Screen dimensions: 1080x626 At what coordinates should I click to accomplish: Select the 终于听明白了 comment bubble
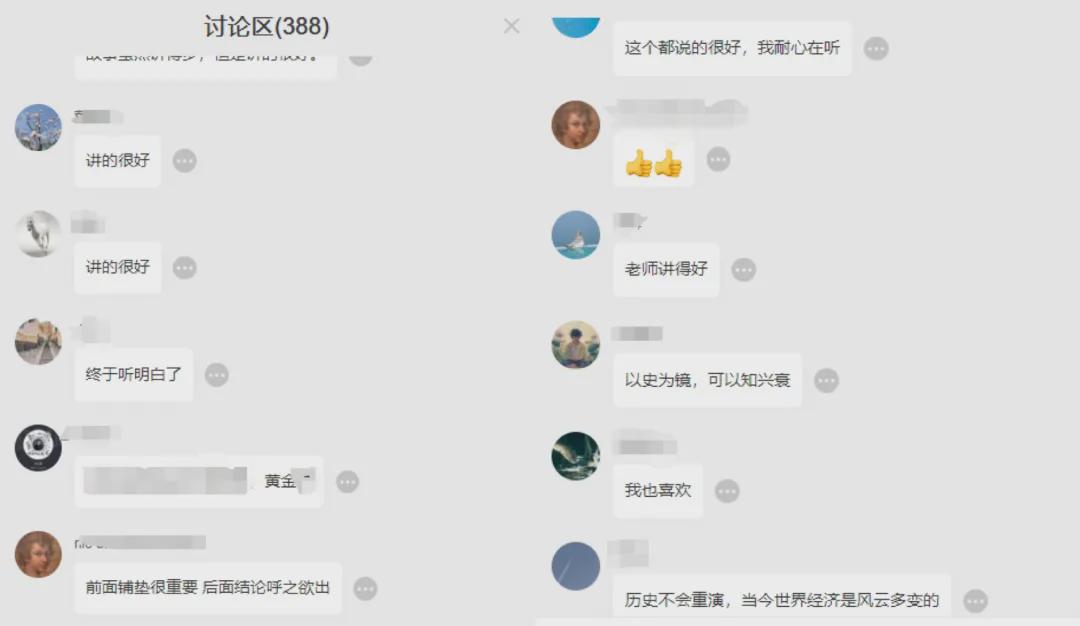pyautogui.click(x=134, y=375)
